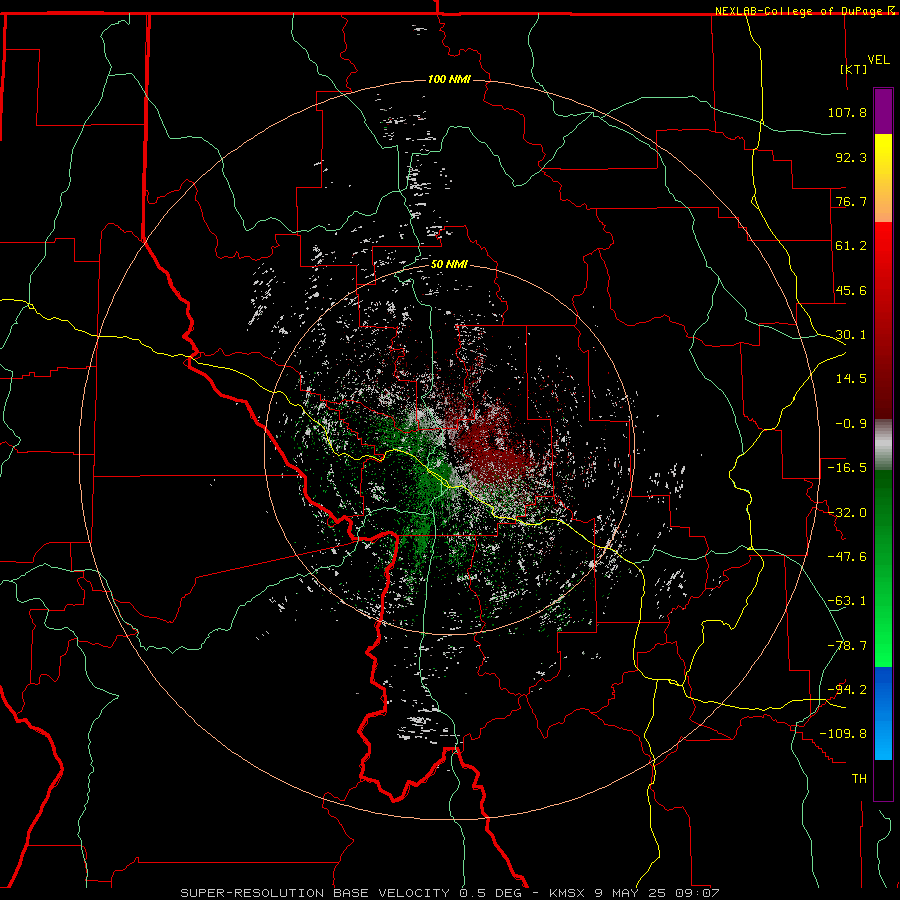Click the -0.9 velocity scale value
This screenshot has height=900, width=900.
[x=851, y=423]
